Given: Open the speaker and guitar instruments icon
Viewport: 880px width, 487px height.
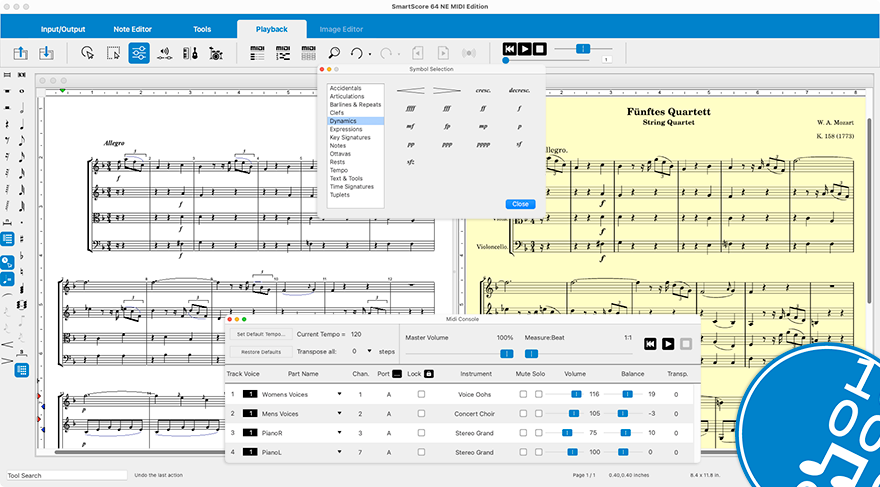Looking at the screenshot, I should [x=190, y=54].
